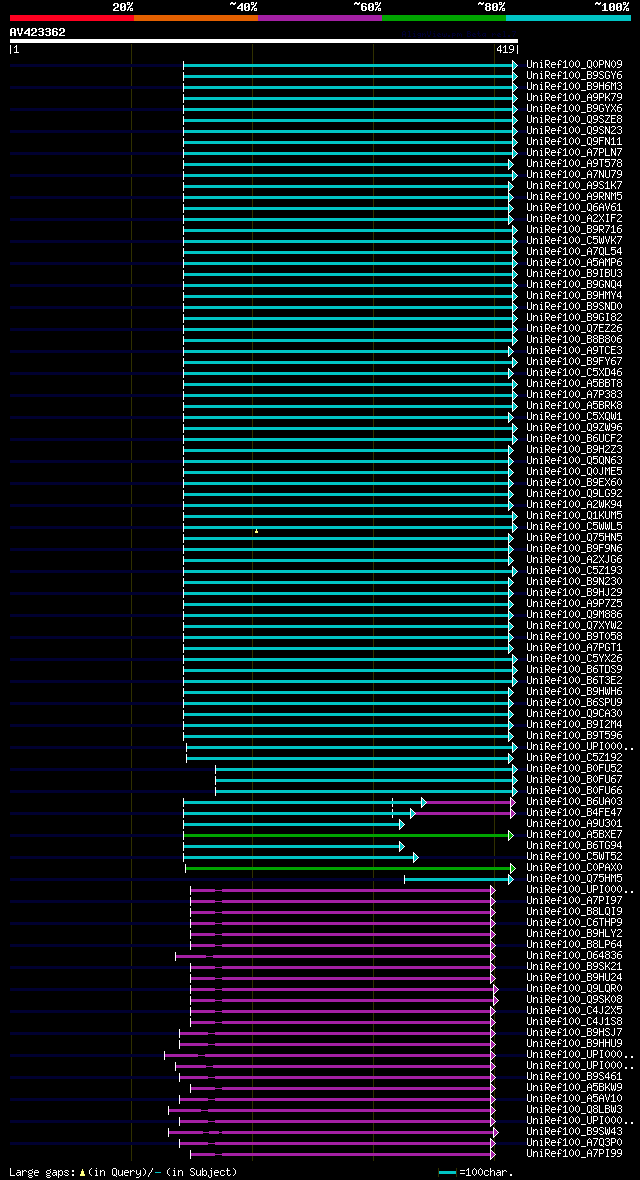Viewport: 640px width, 1180px height.
Task: Select hit label UniRef100_B9SK21
Action: click(574, 967)
